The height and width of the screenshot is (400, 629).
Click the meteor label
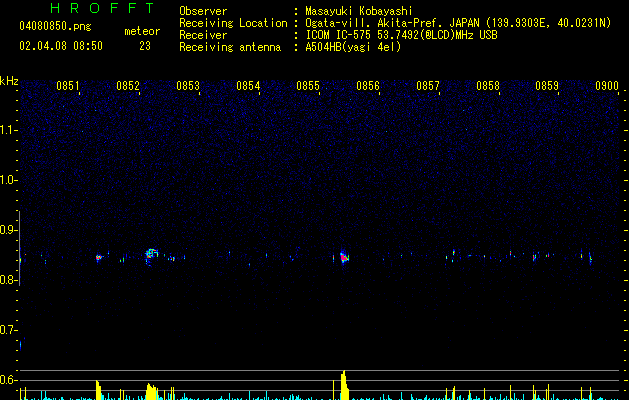click(x=142, y=31)
